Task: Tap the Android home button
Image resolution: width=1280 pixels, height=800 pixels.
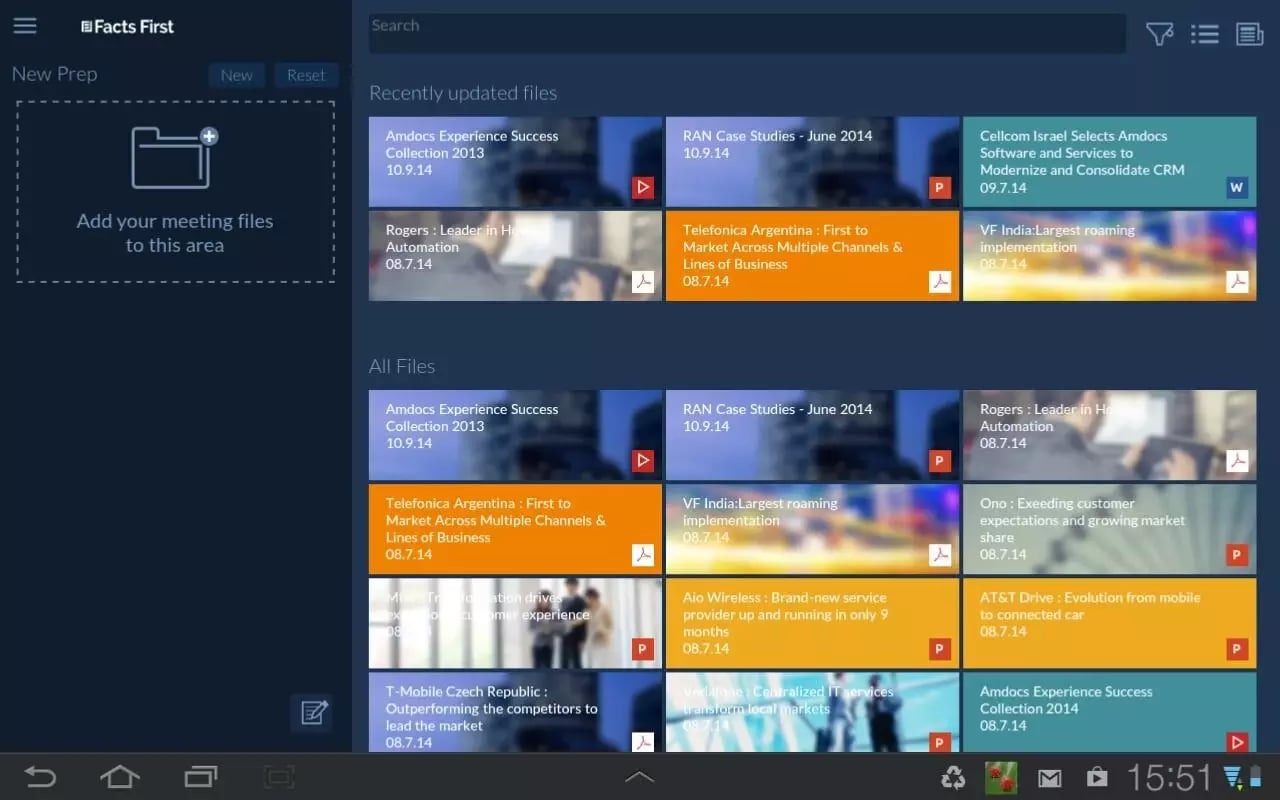Action: 119,777
